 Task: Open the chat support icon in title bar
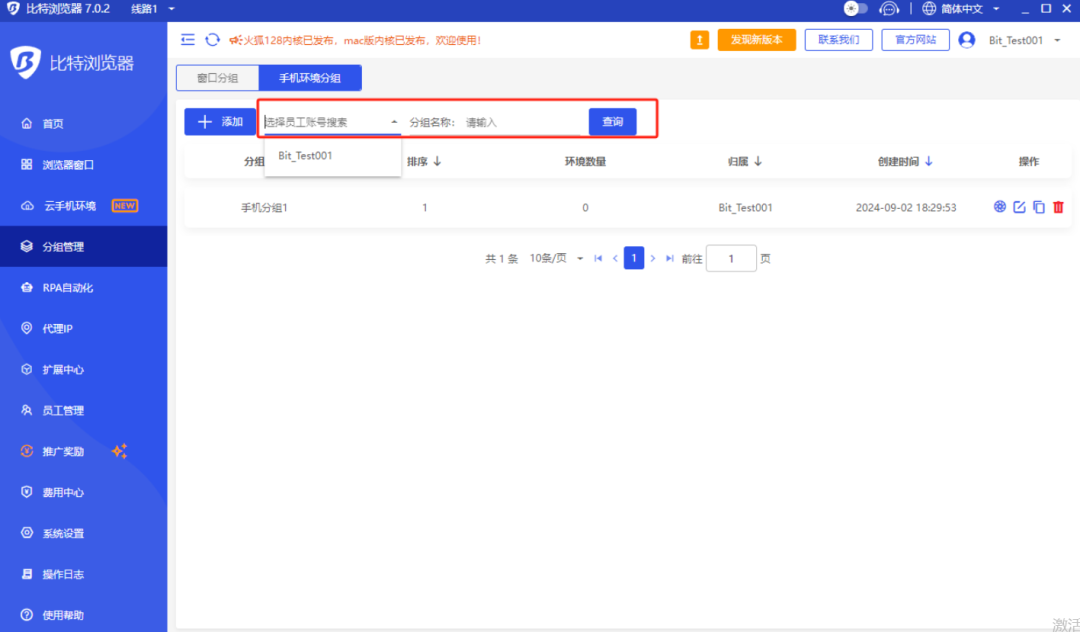click(889, 8)
